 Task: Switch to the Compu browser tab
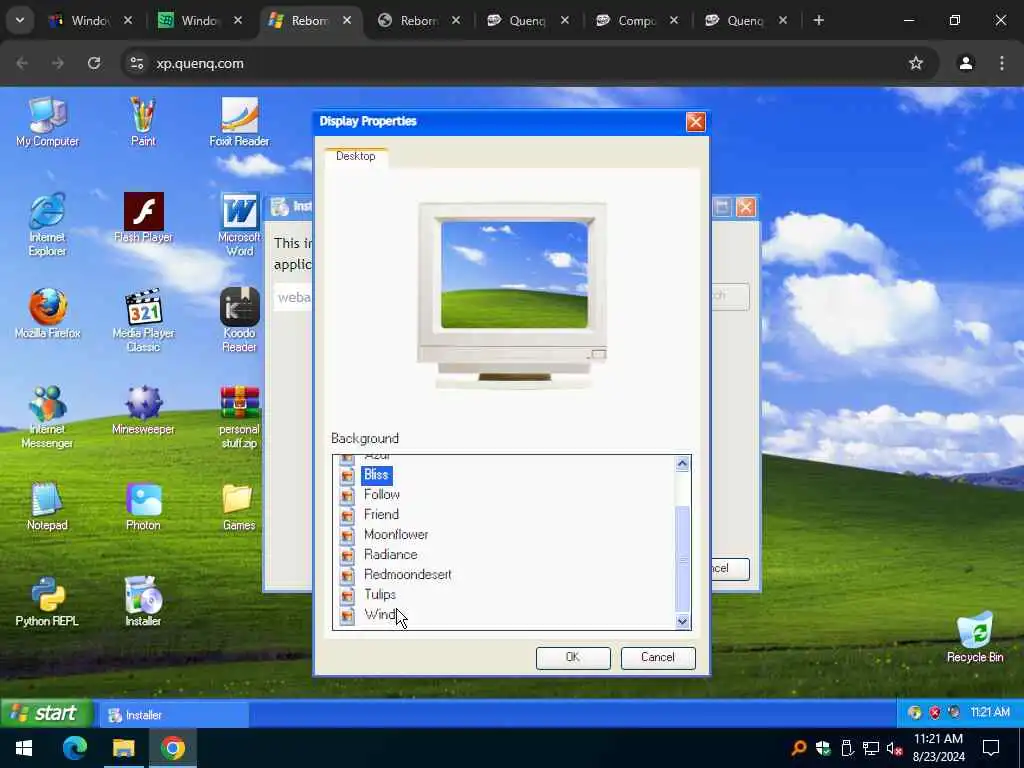tap(636, 21)
